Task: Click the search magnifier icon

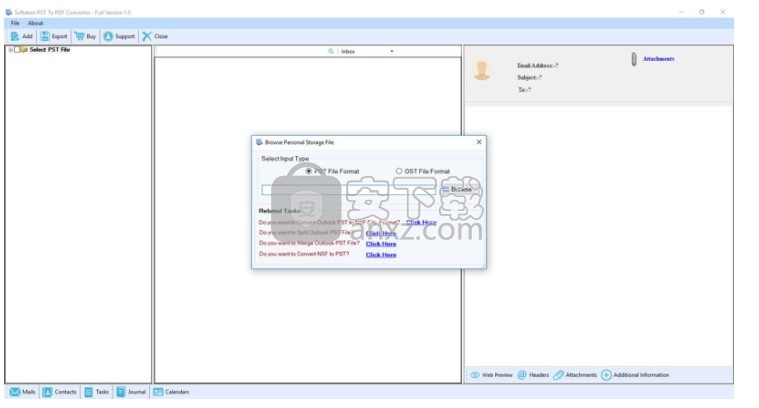Action: click(x=331, y=51)
